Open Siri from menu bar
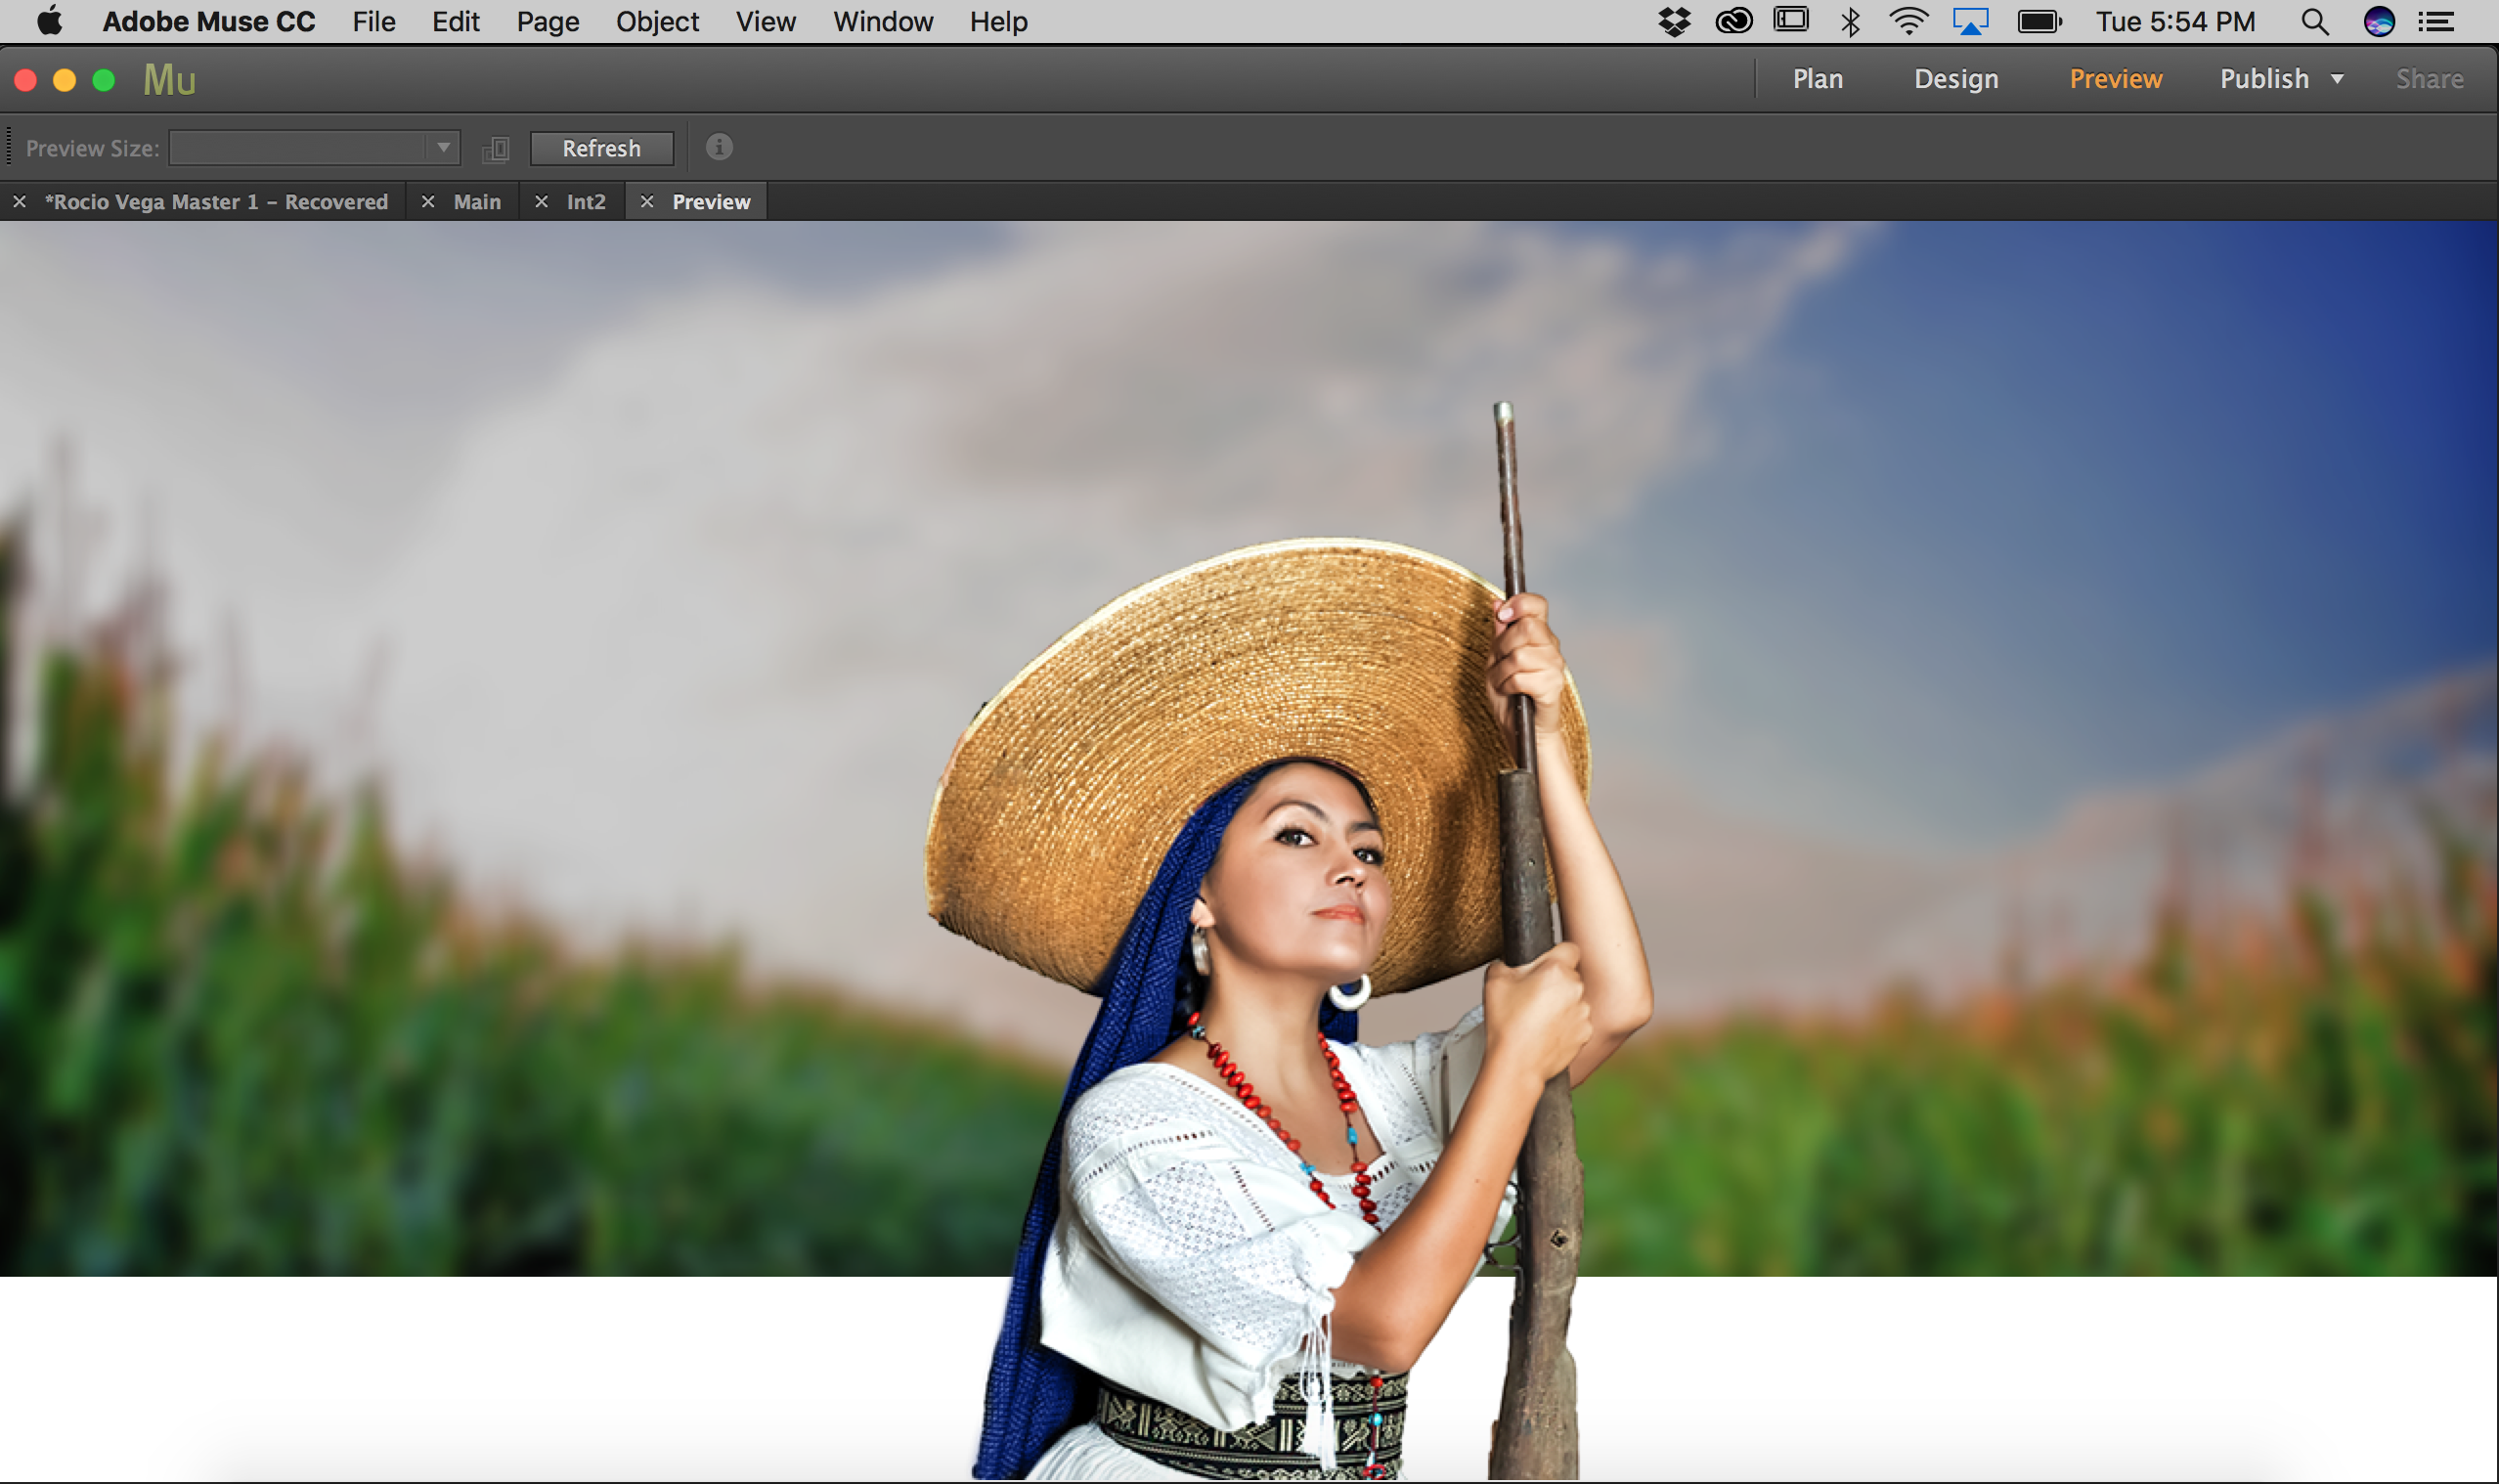 [x=2379, y=21]
